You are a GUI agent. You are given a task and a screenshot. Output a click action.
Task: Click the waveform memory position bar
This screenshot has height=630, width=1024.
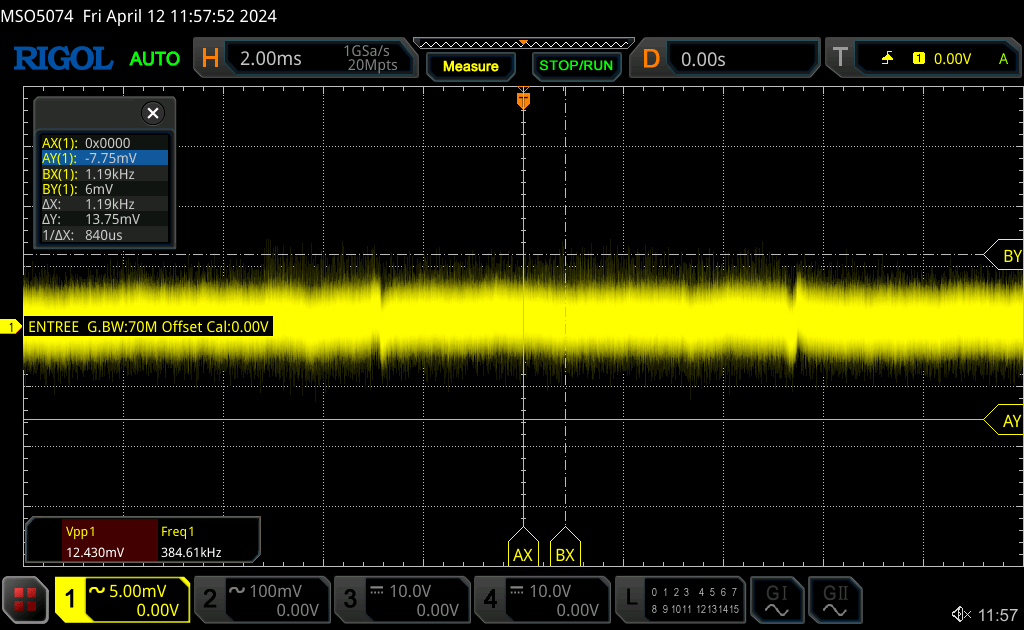(x=524, y=44)
